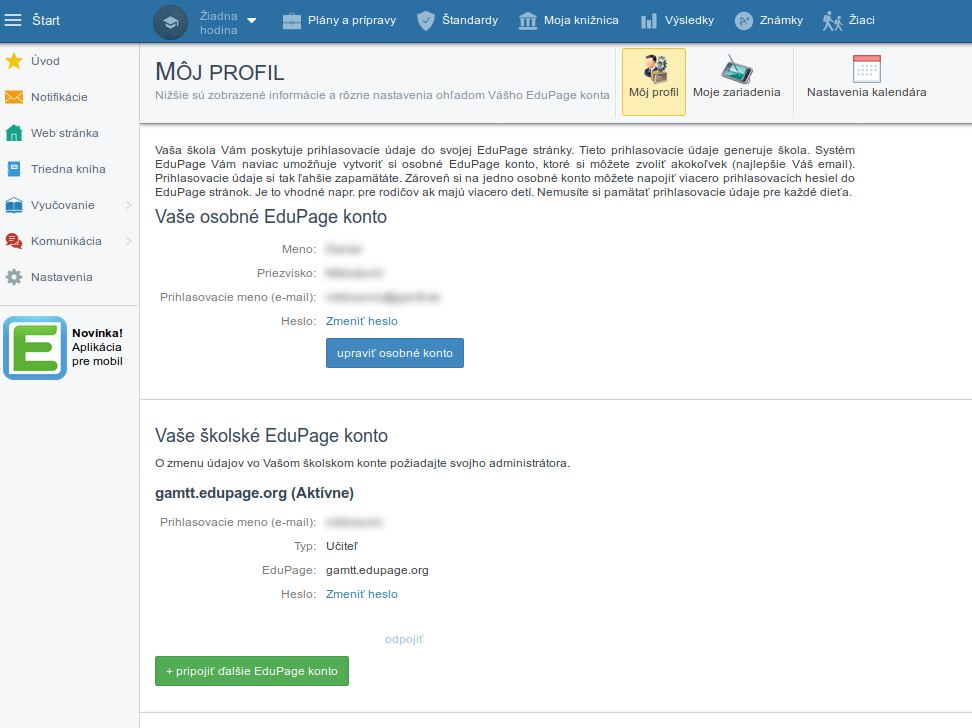The image size is (972, 728).
Task: Open Známky menu item
Action: (781, 20)
